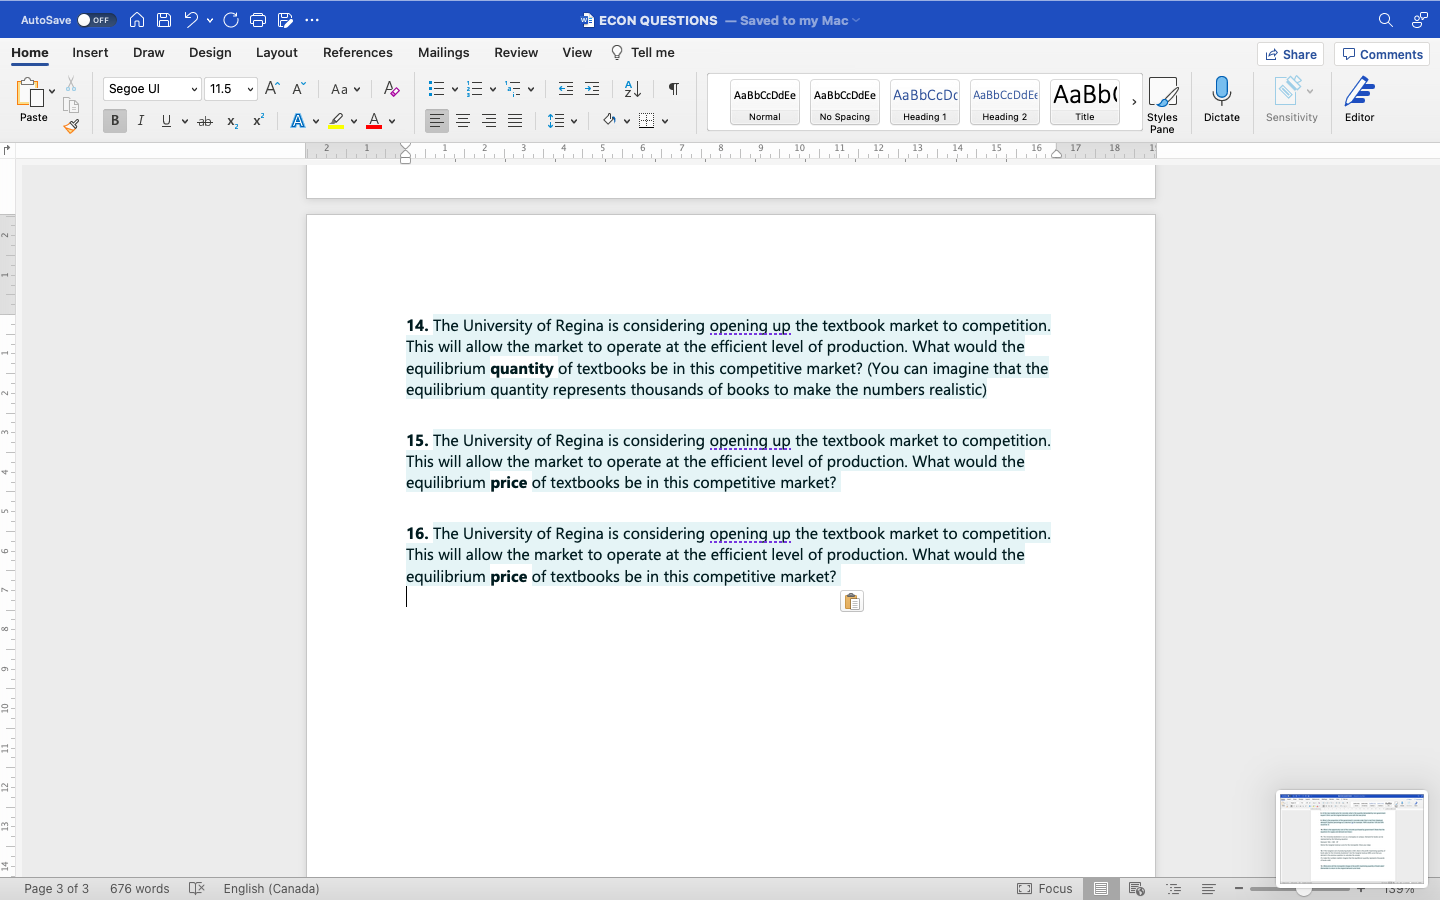This screenshot has width=1440, height=900.
Task: Click the Home icon in title bar
Action: pos(137,20)
